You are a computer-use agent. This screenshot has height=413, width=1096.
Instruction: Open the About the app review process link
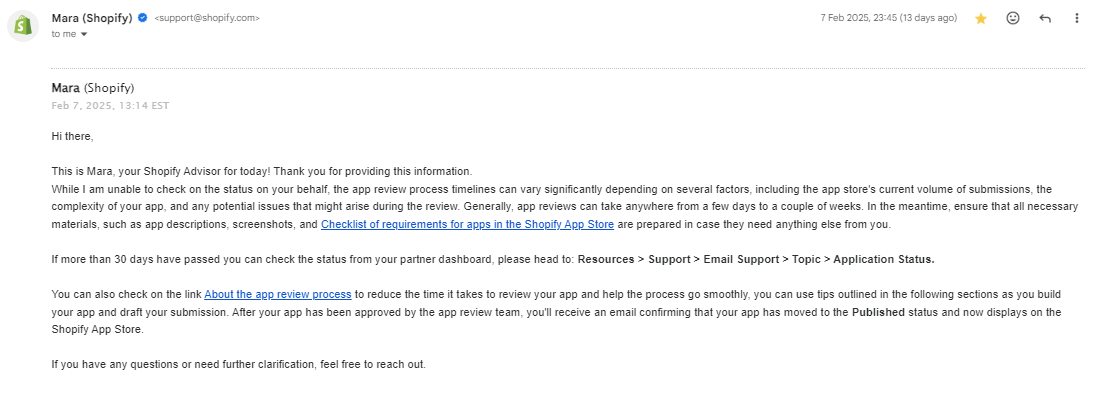277,294
